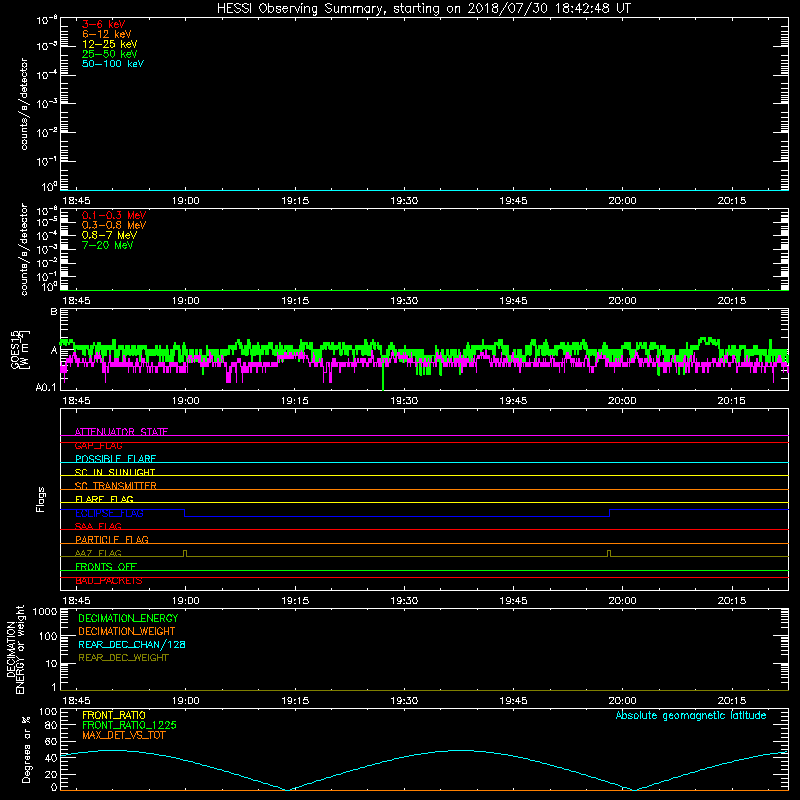Click the 0.8-7 MeV legend entry
The width and height of the screenshot is (800, 800).
point(109,235)
